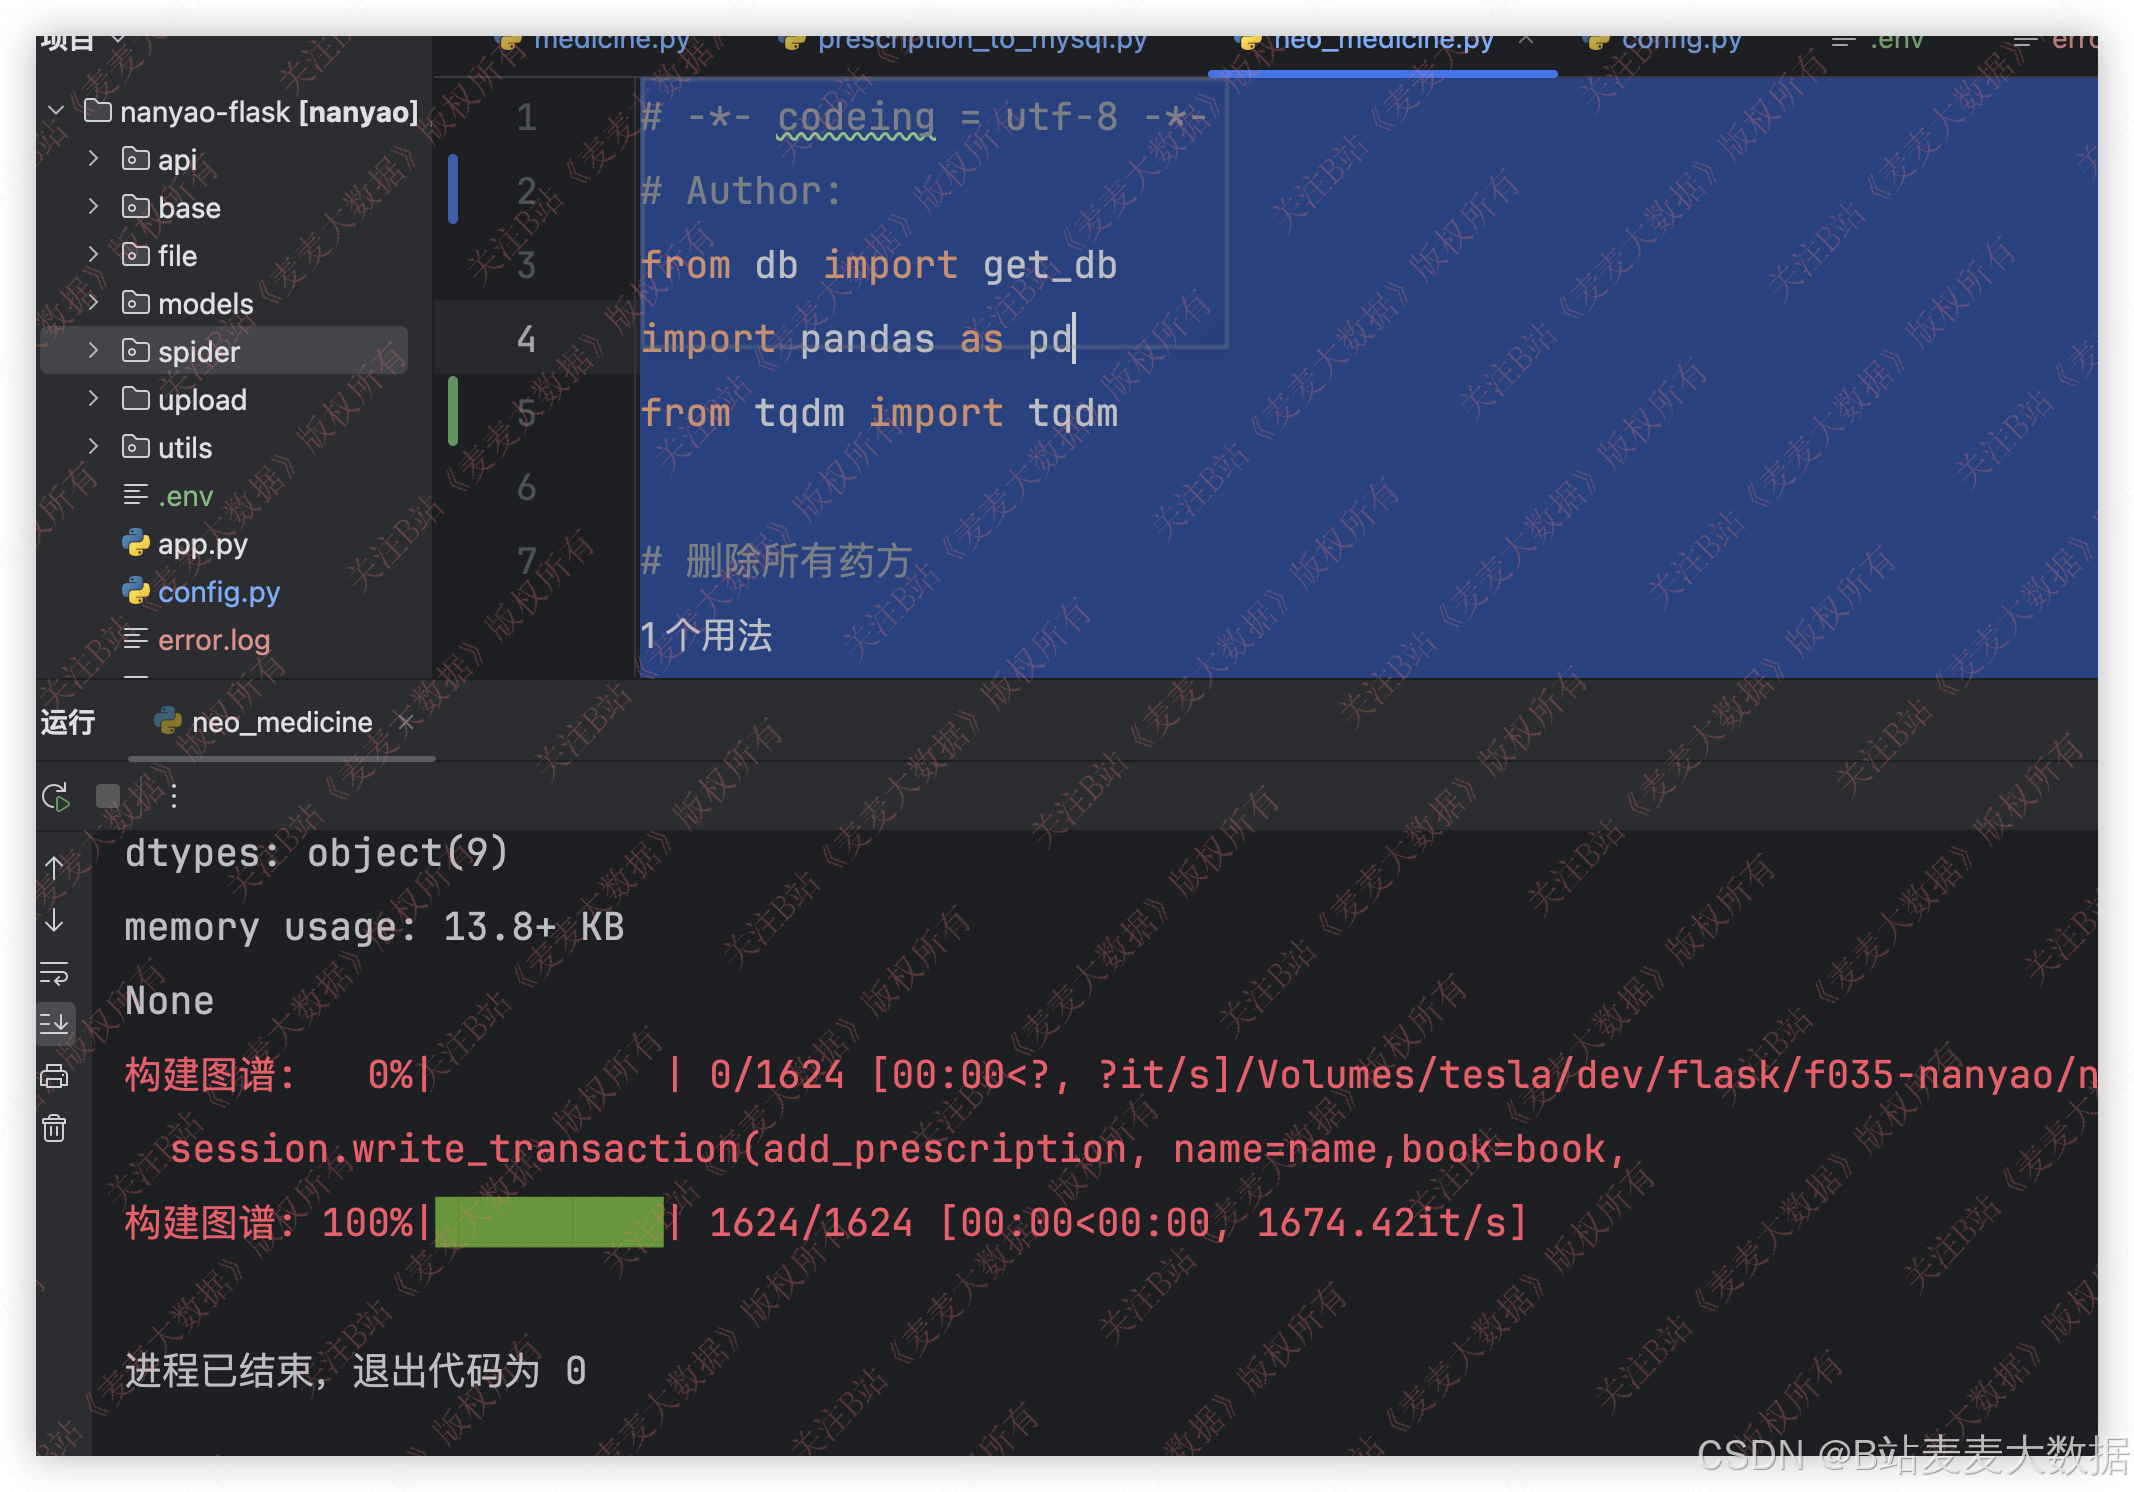Image resolution: width=2134 pixels, height=1492 pixels.
Task: Open error.log file in project tree
Action: [x=213, y=640]
